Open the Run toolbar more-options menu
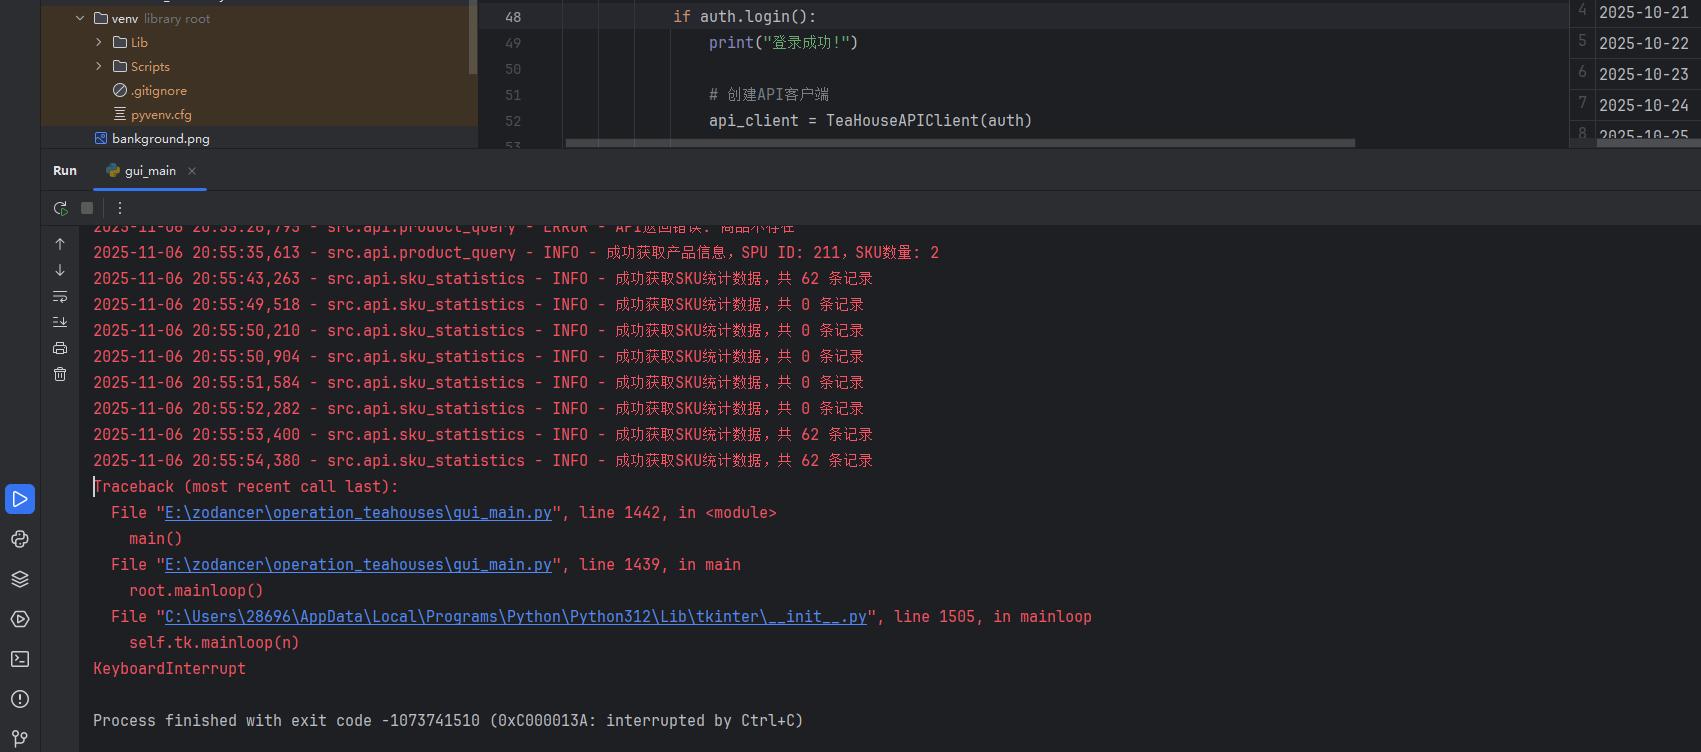 click(x=120, y=208)
